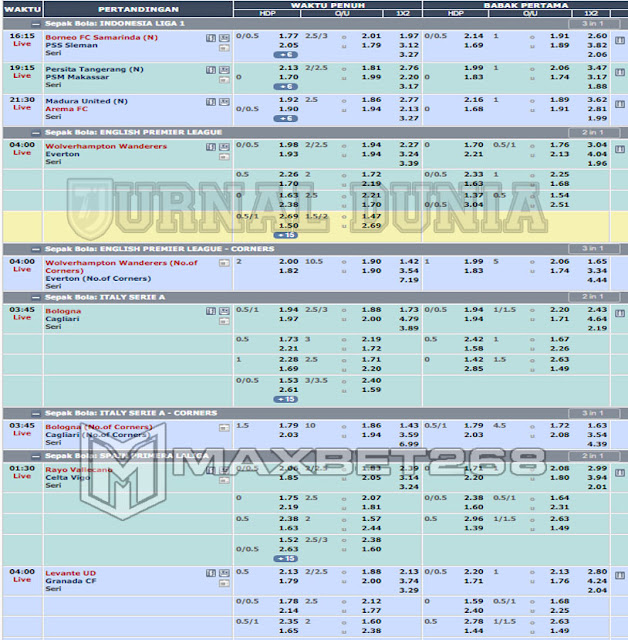The width and height of the screenshot is (628, 640).
Task: Click table icon at right of Madura United row
Action: (620, 104)
